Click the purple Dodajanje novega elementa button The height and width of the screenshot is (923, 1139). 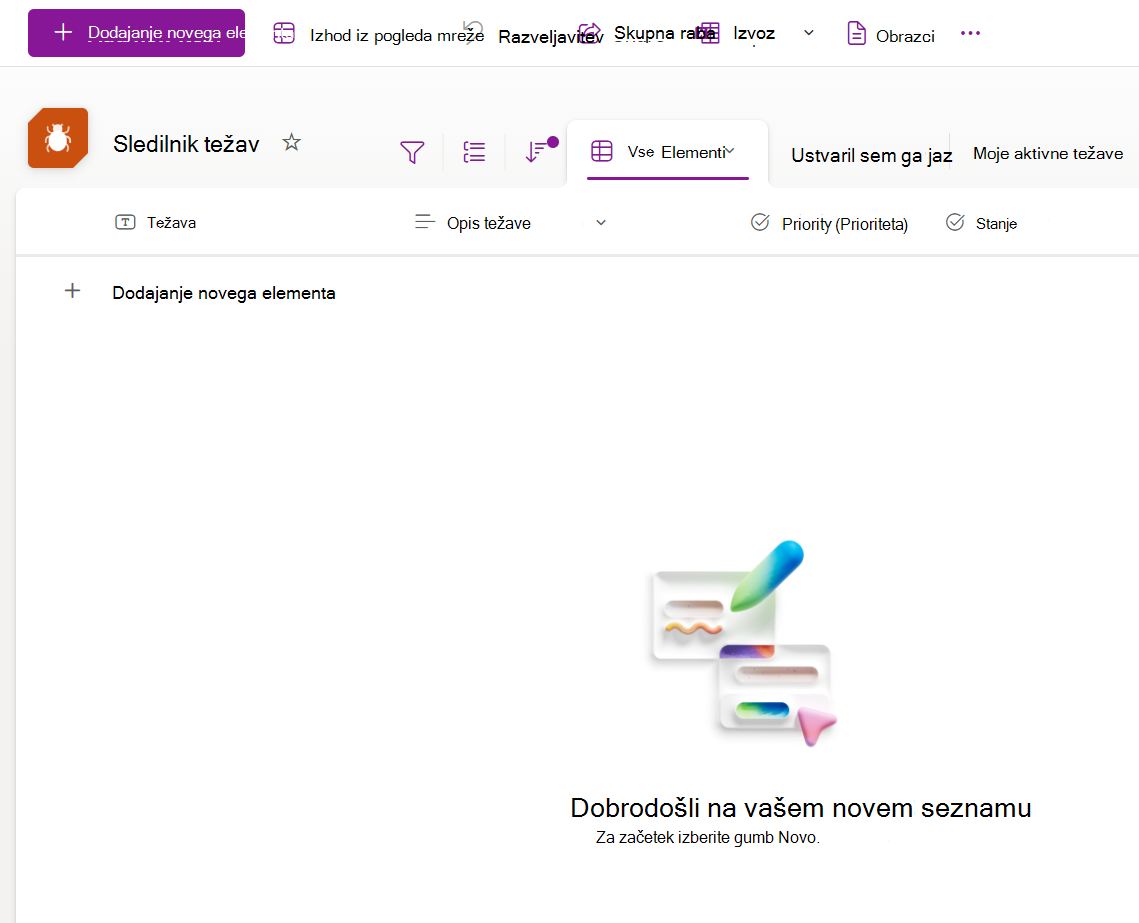[x=137, y=33]
